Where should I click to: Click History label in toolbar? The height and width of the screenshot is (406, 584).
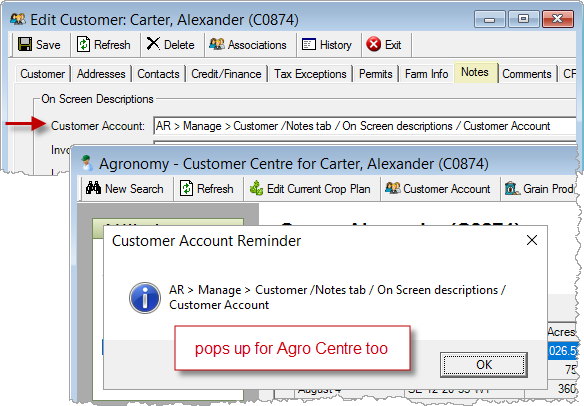click(336, 45)
